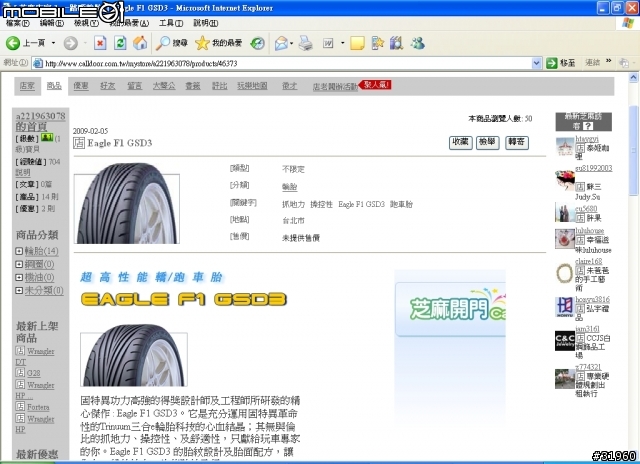Open the History clock icon
The width and height of the screenshot is (640, 464).
[x=258, y=43]
